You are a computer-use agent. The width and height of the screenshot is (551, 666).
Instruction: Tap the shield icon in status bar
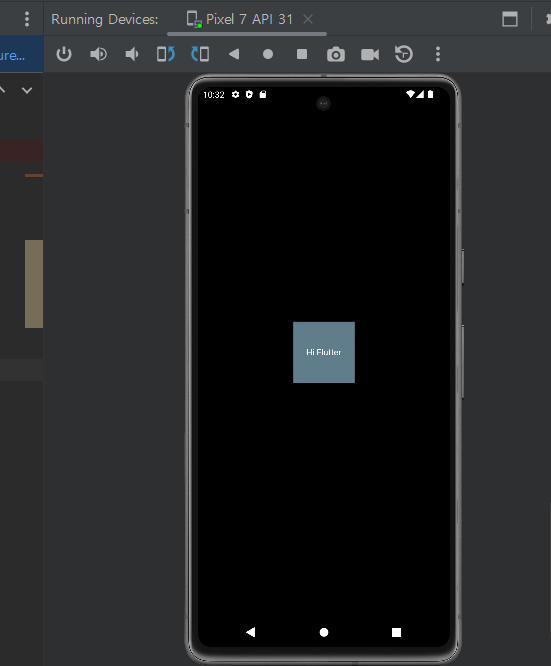(249, 94)
